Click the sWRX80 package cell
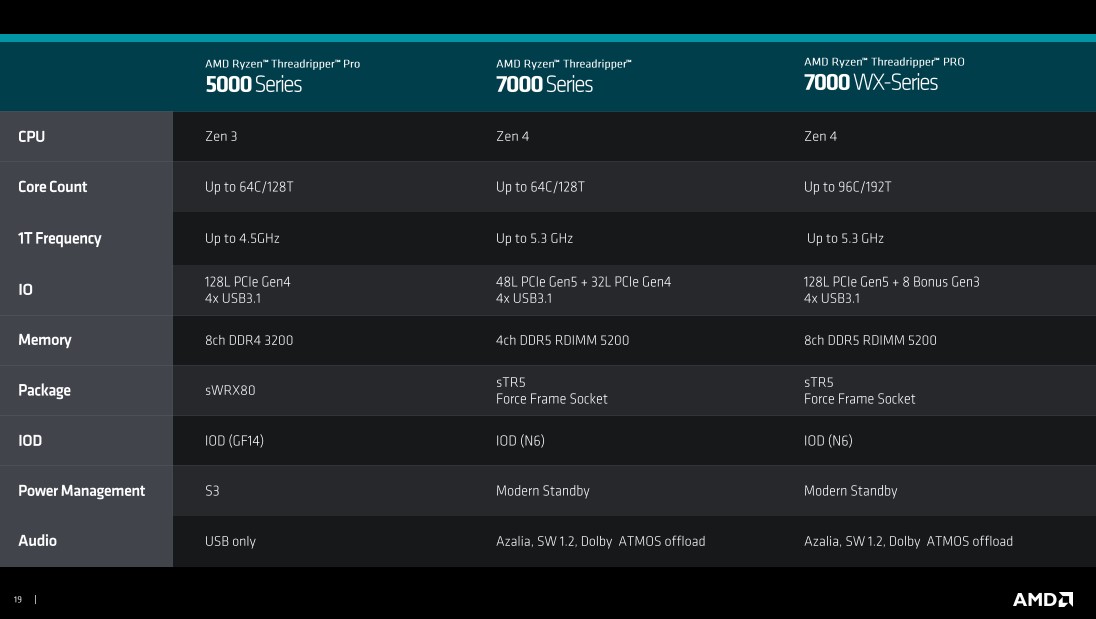 (x=230, y=390)
